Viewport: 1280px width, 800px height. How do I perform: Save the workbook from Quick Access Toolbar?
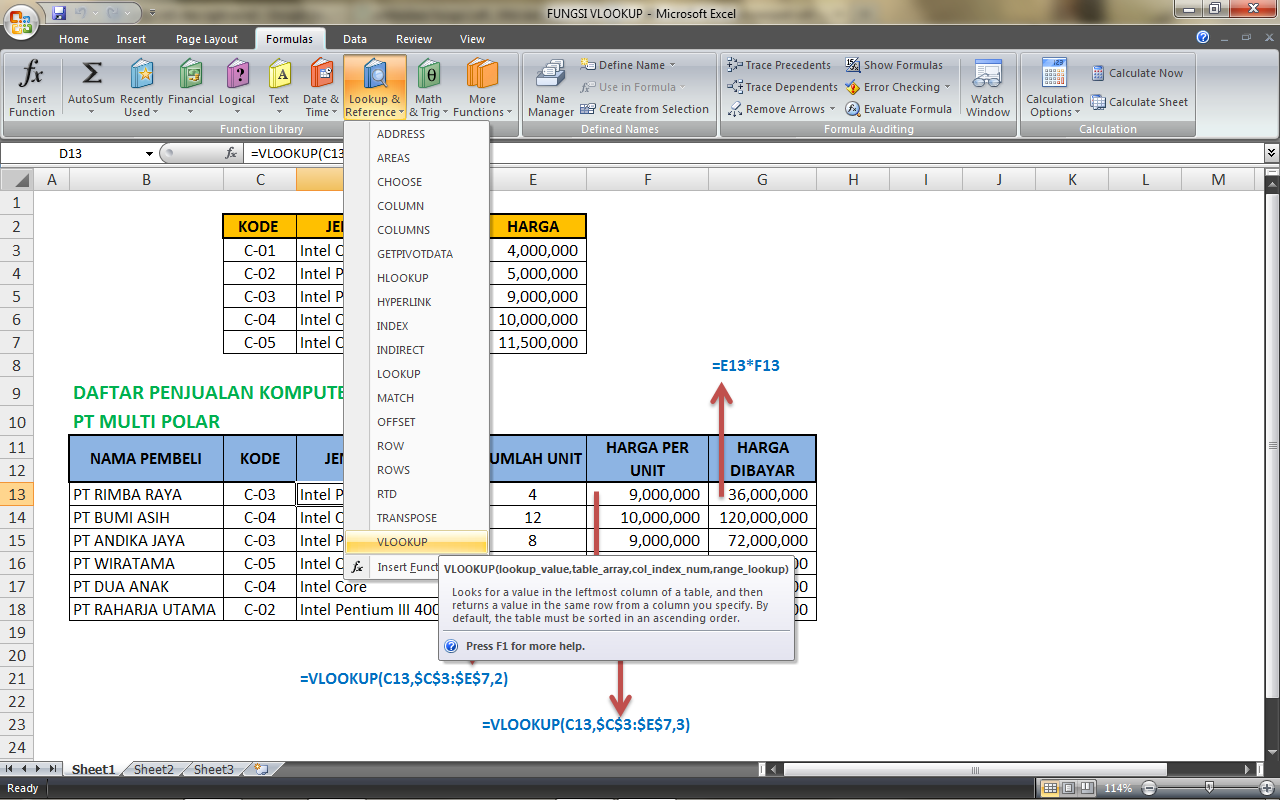click(x=59, y=13)
